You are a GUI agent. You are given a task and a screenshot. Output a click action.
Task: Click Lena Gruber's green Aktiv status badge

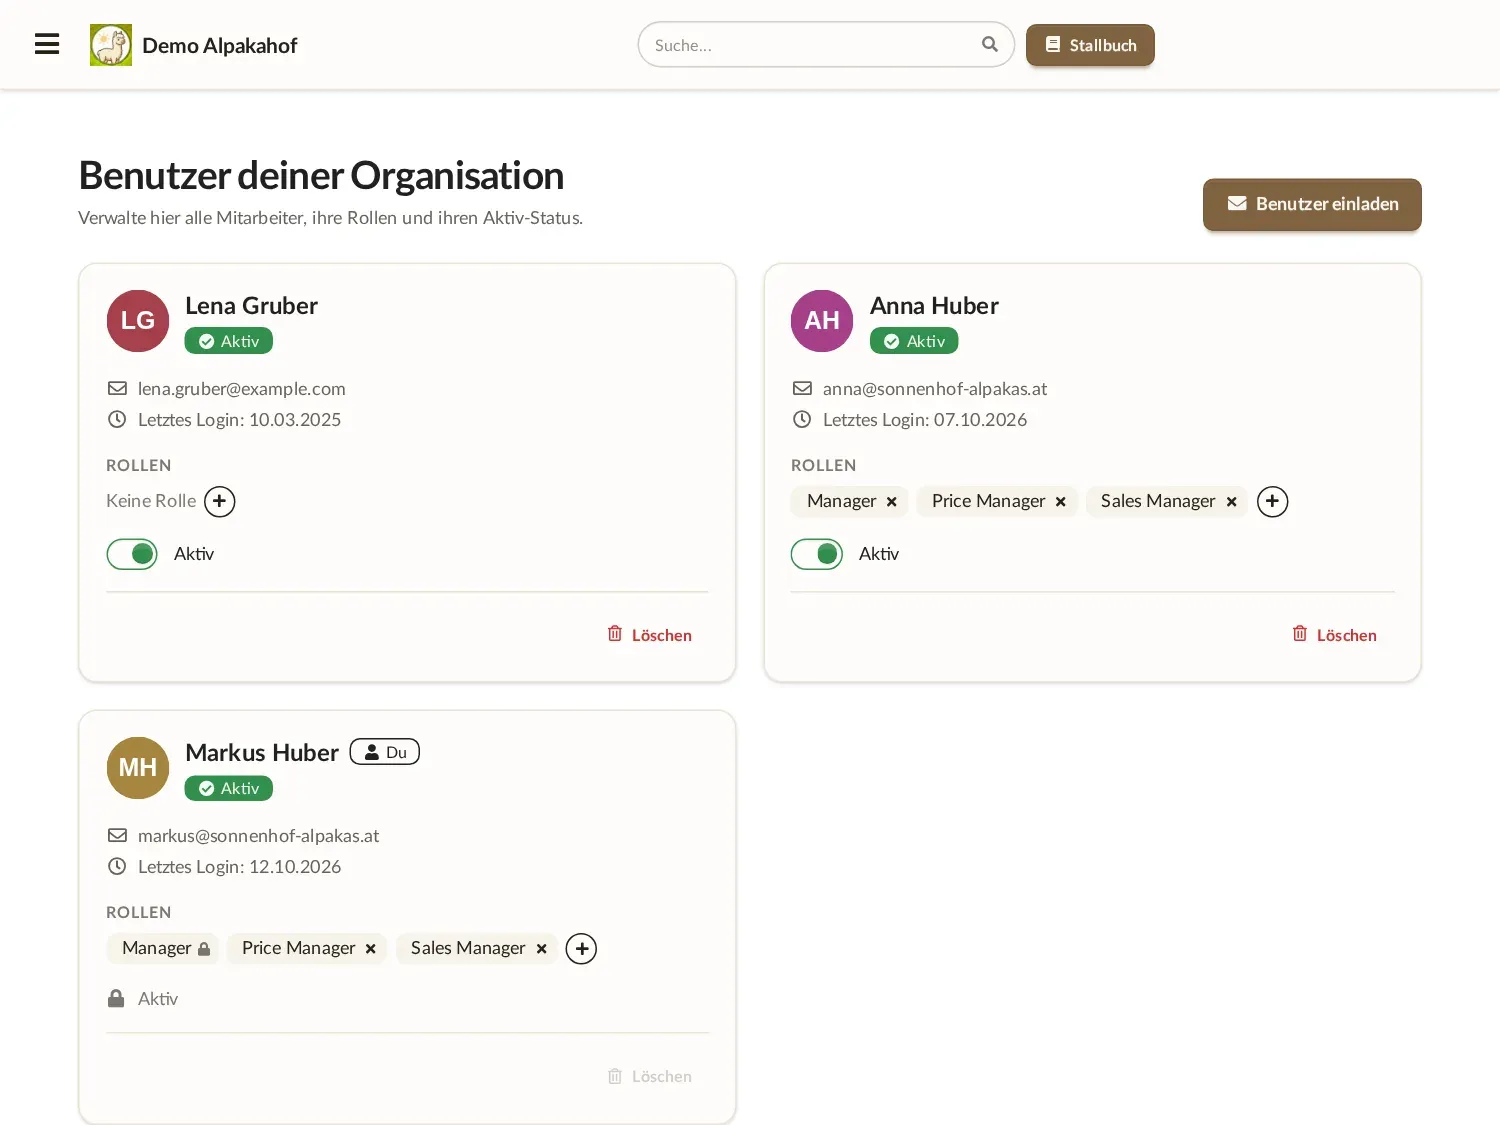click(229, 341)
